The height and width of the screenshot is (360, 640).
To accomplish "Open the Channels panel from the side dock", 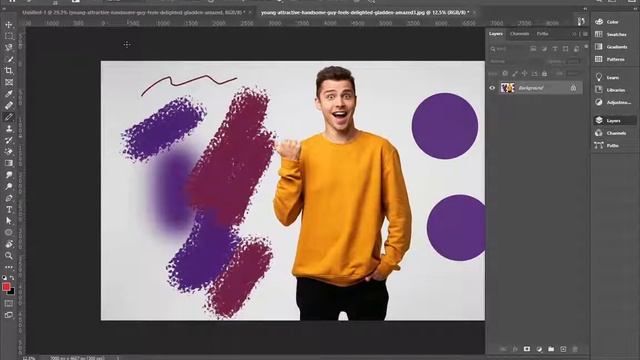I will (x=613, y=133).
